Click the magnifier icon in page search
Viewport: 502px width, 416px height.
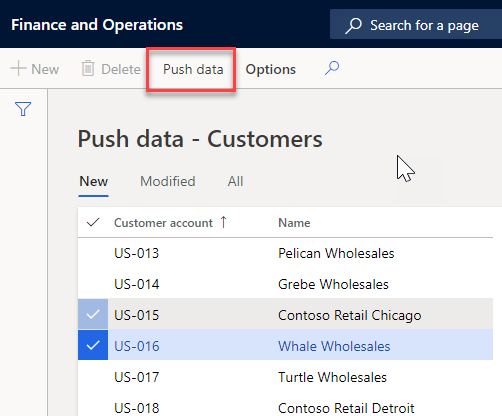tap(353, 26)
